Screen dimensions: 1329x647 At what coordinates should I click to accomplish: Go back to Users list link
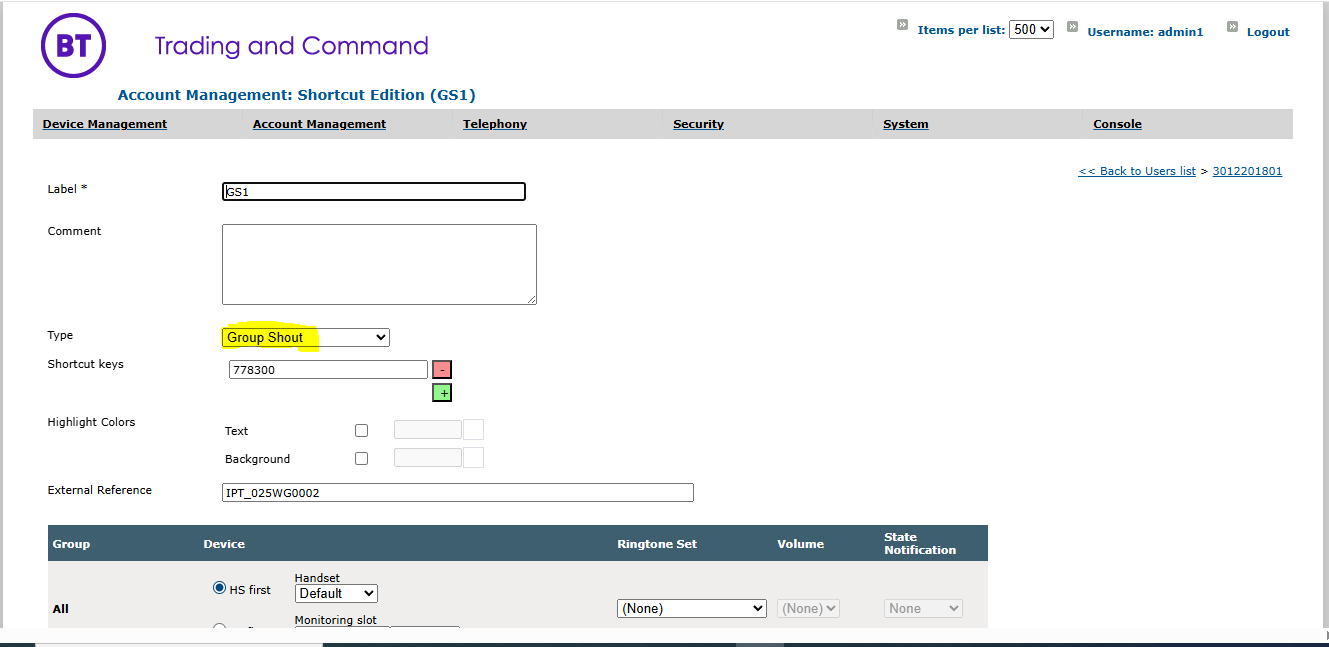1137,171
